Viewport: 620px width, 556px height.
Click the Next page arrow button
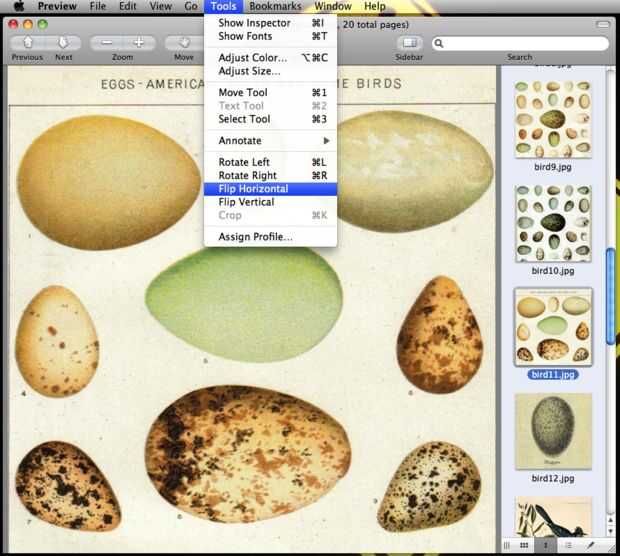[64, 43]
